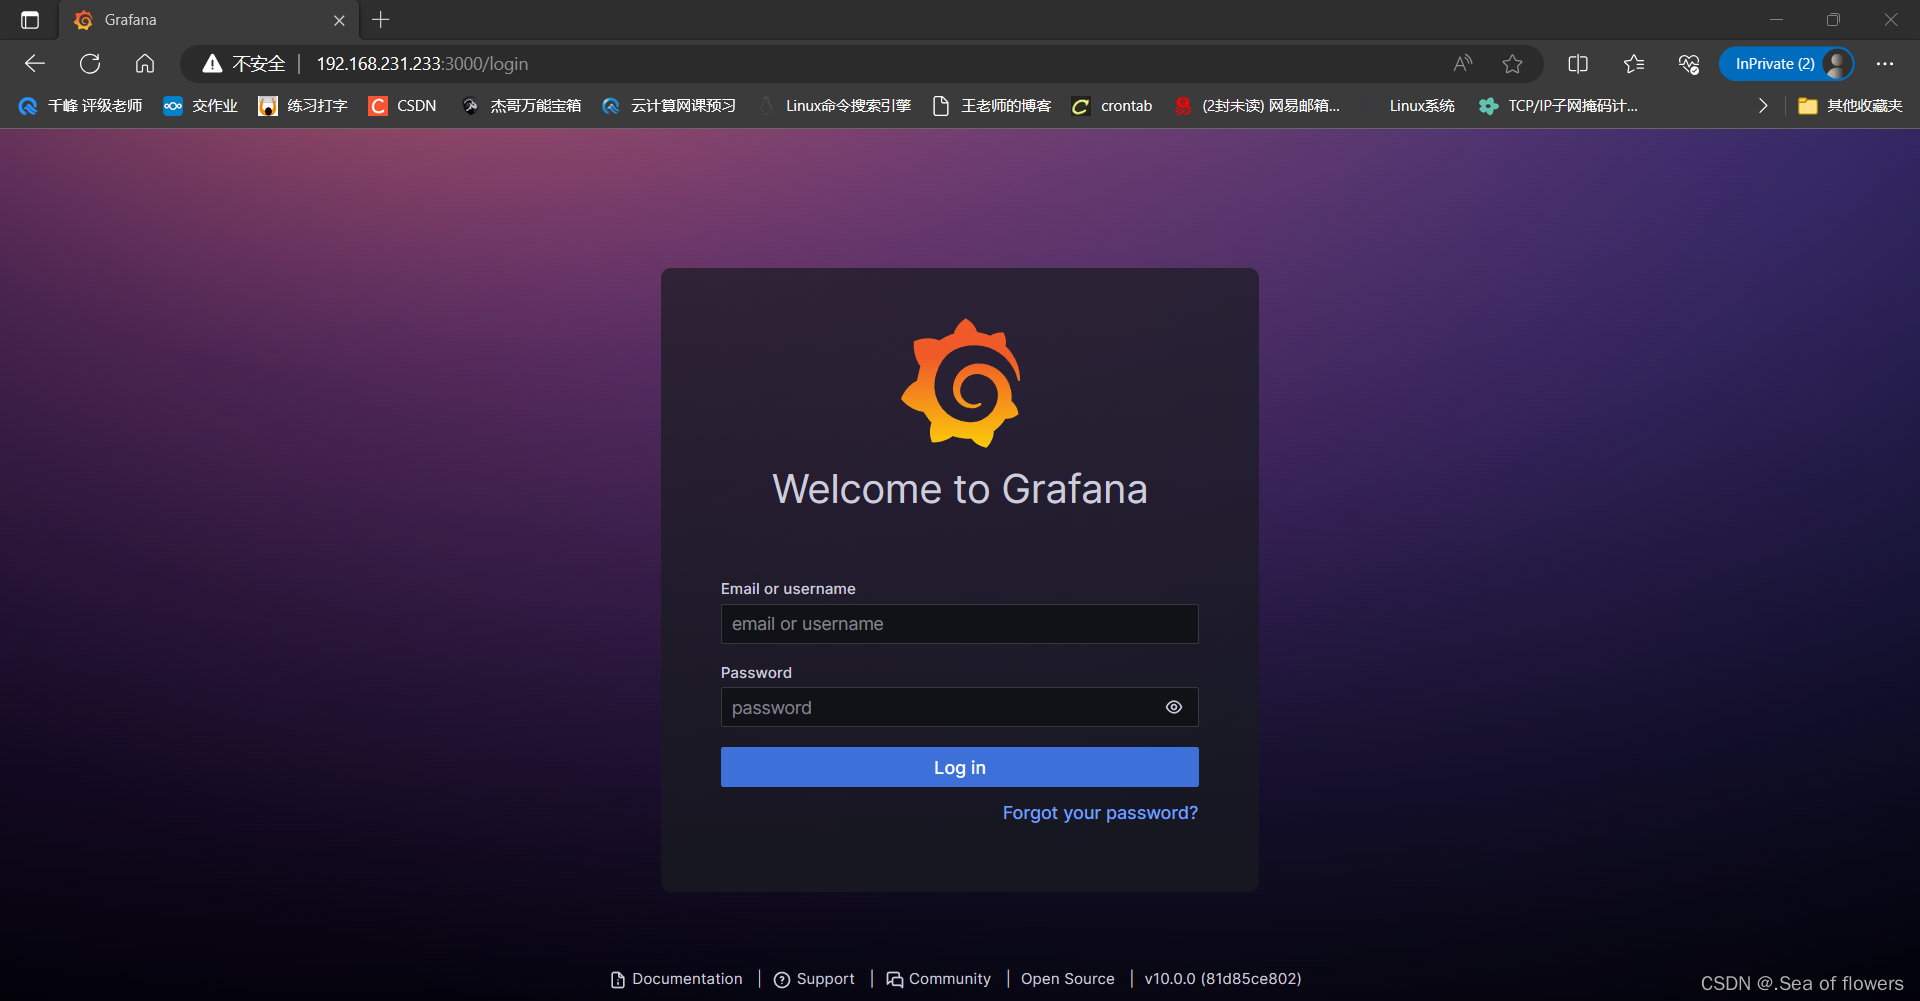Image resolution: width=1920 pixels, height=1001 pixels.
Task: Open the Support footer link
Action: point(815,979)
